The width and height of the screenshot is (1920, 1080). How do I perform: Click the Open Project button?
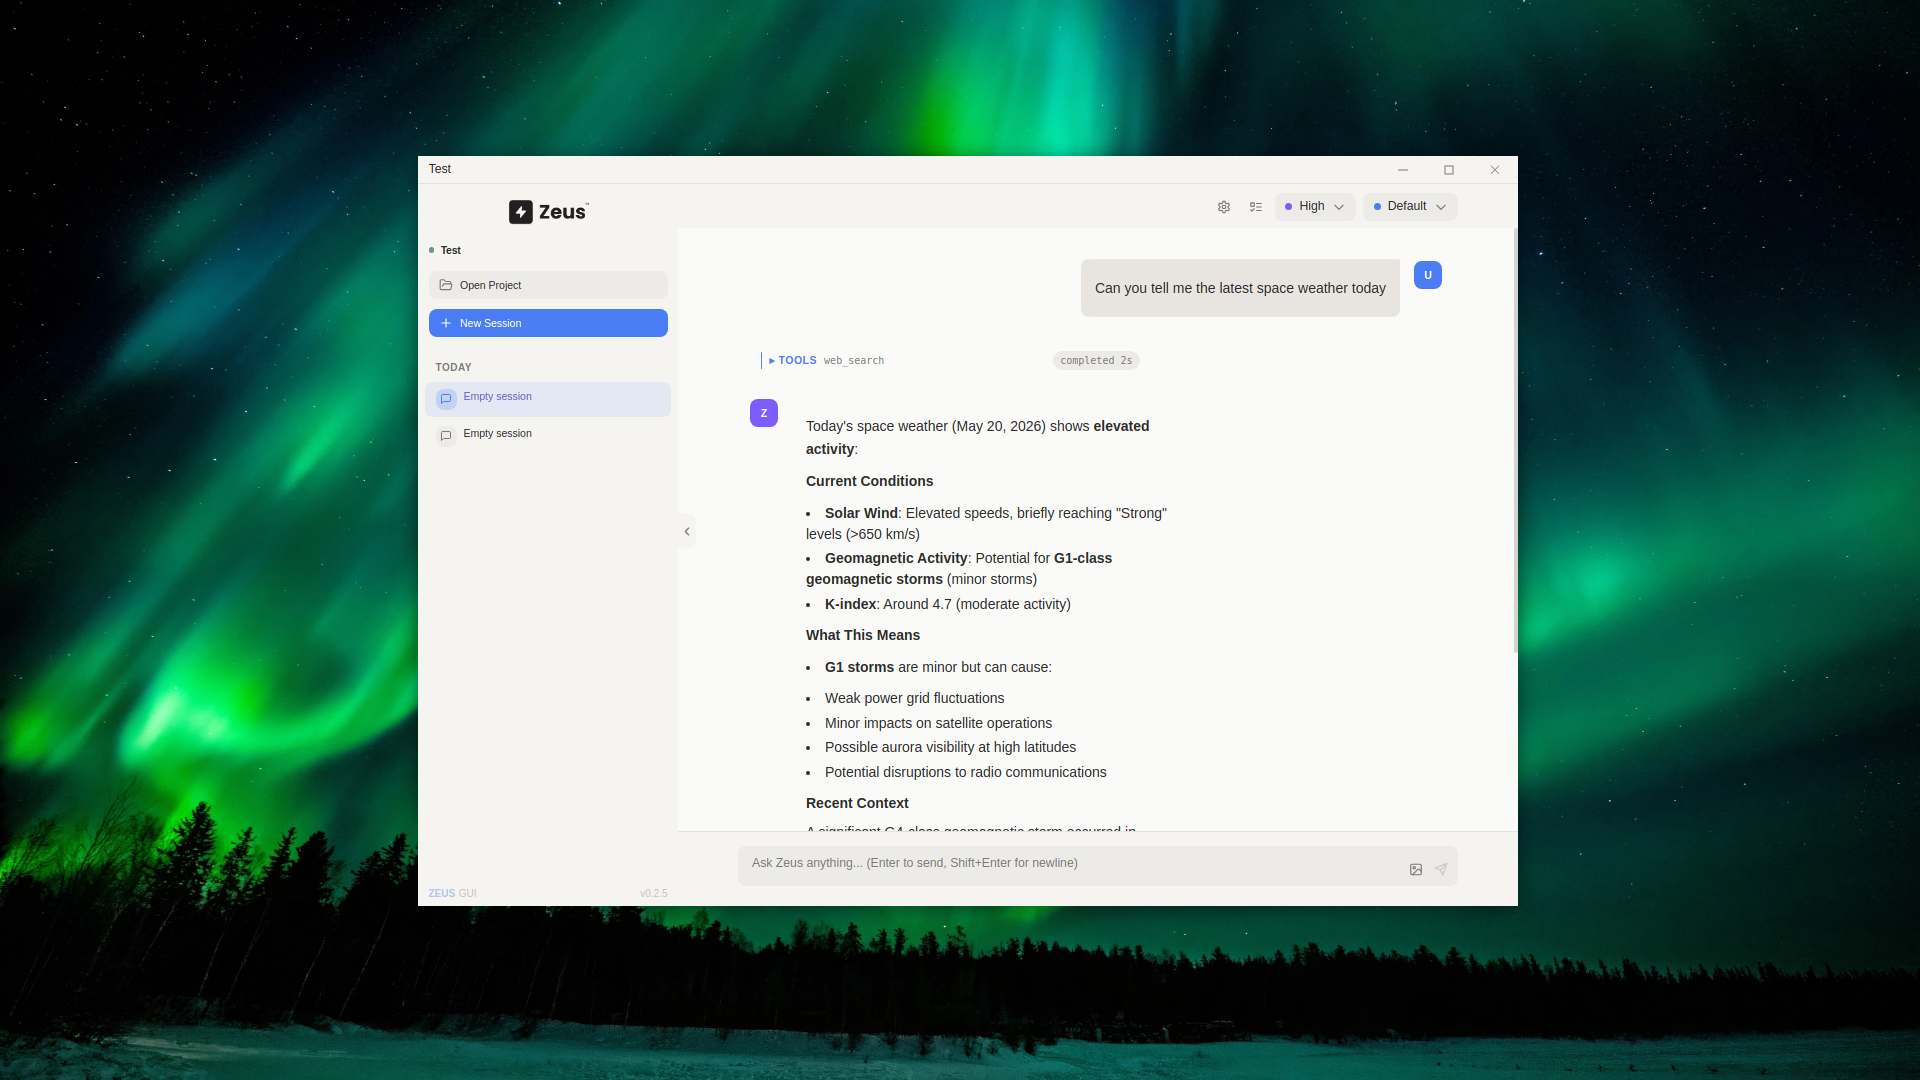[548, 285]
